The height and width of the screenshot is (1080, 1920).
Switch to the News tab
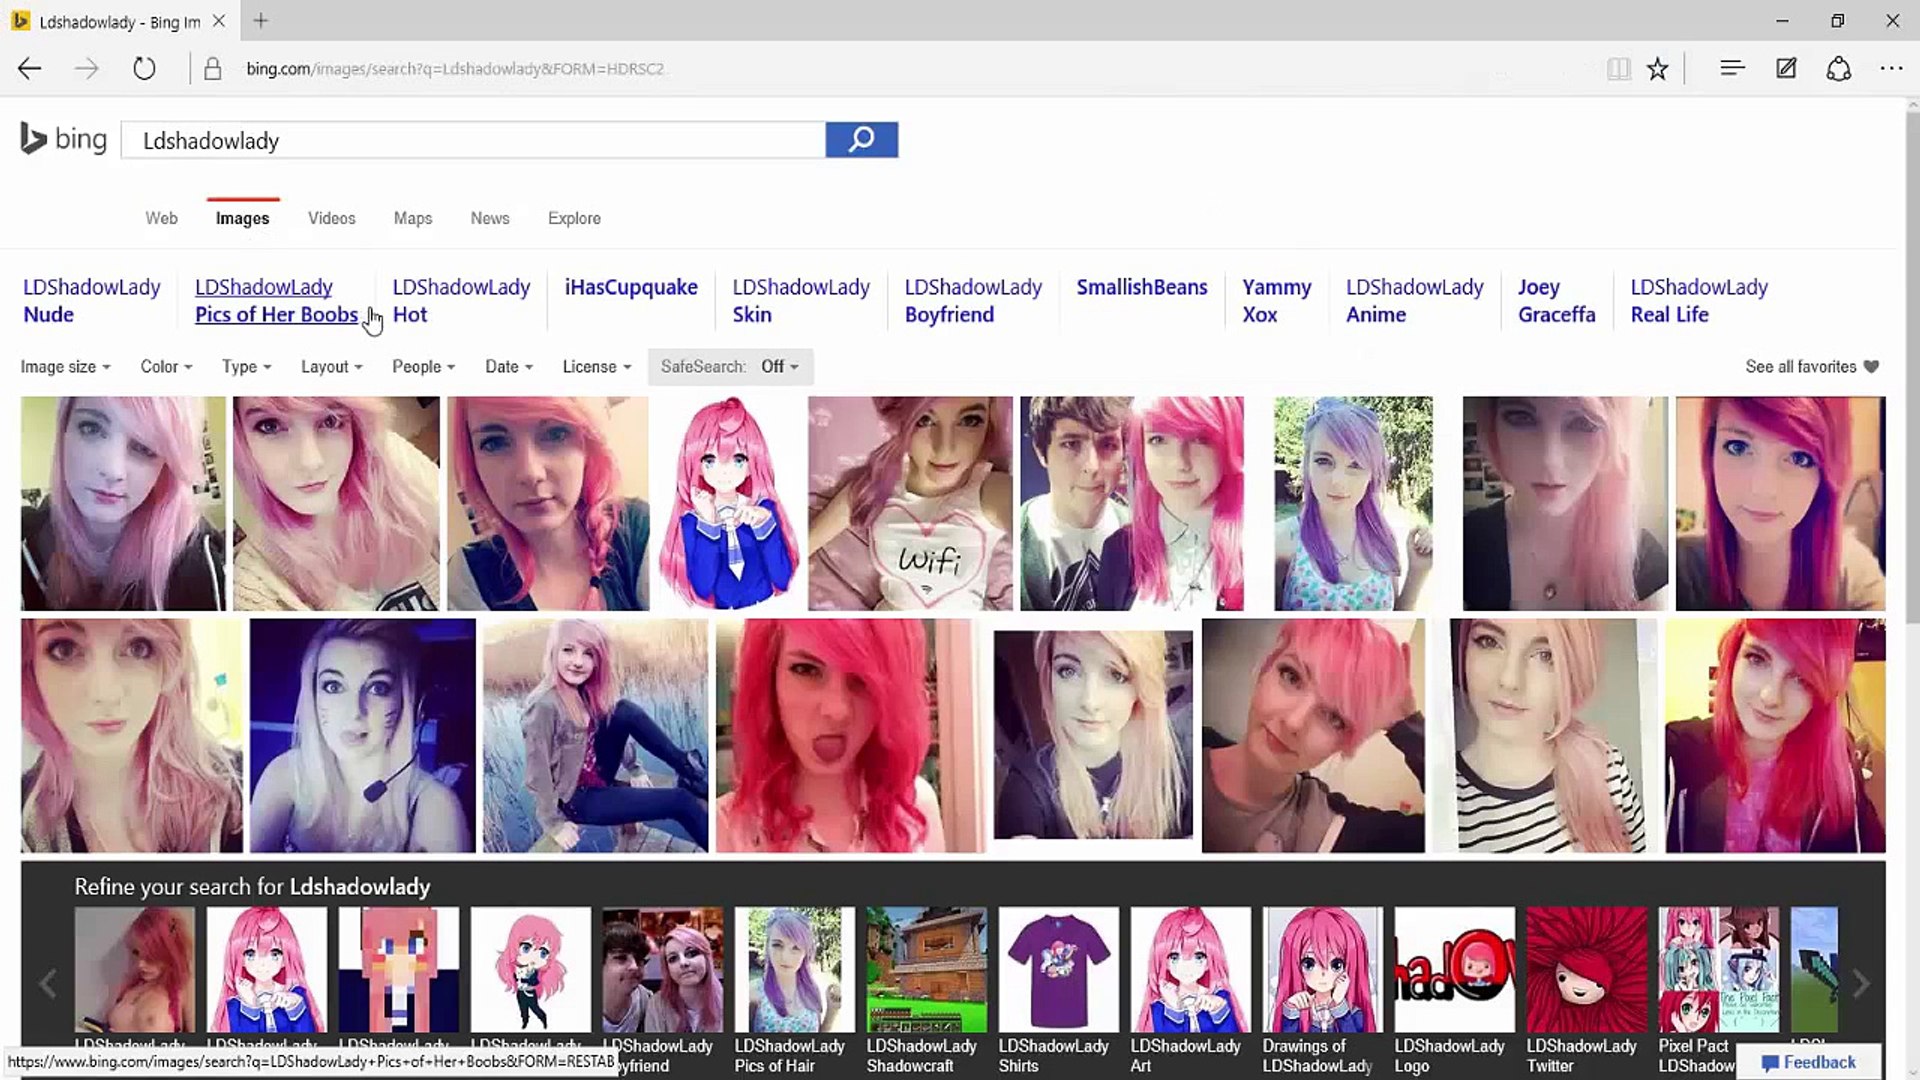coord(489,218)
